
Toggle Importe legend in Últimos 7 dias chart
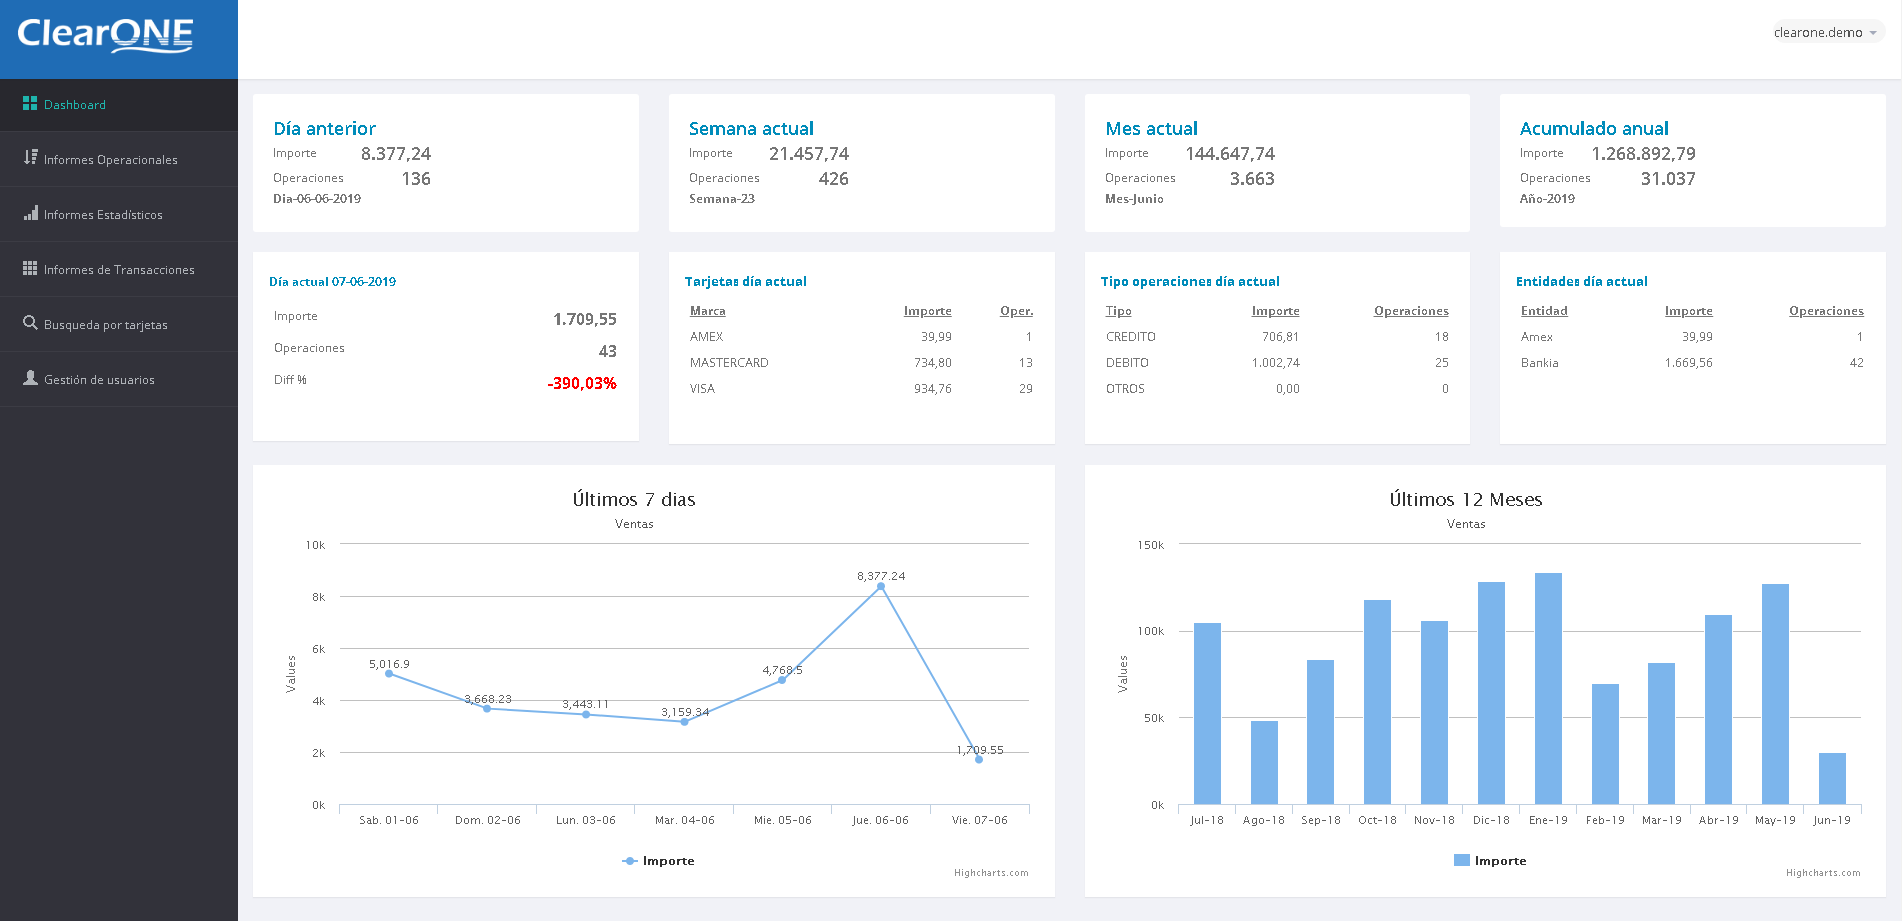point(658,861)
